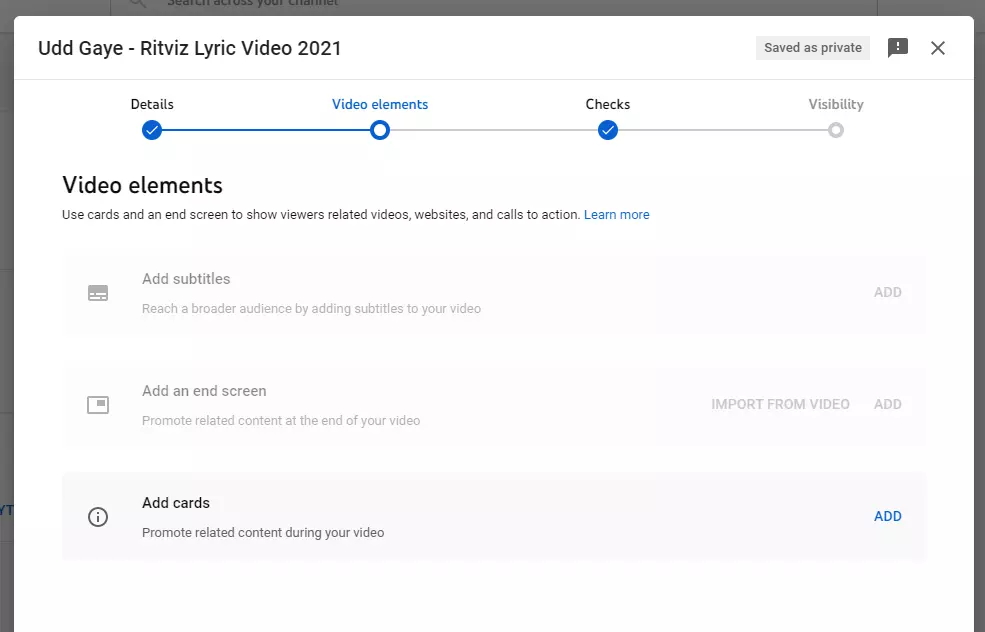
Task: Click the Video elements step circle
Action: [x=380, y=130]
